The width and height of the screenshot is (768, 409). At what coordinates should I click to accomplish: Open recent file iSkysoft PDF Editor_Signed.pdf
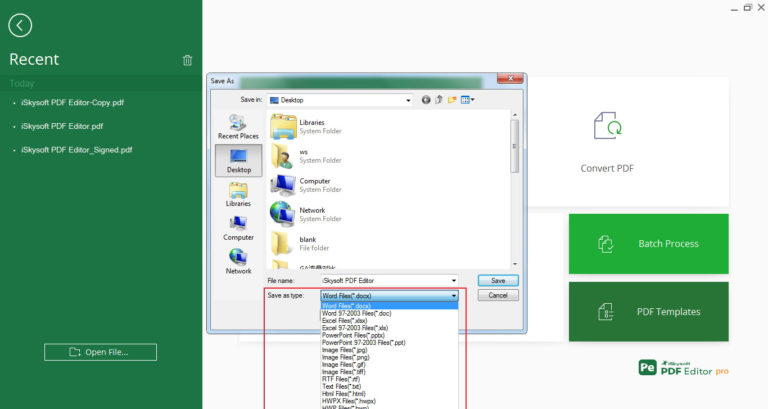(x=77, y=150)
